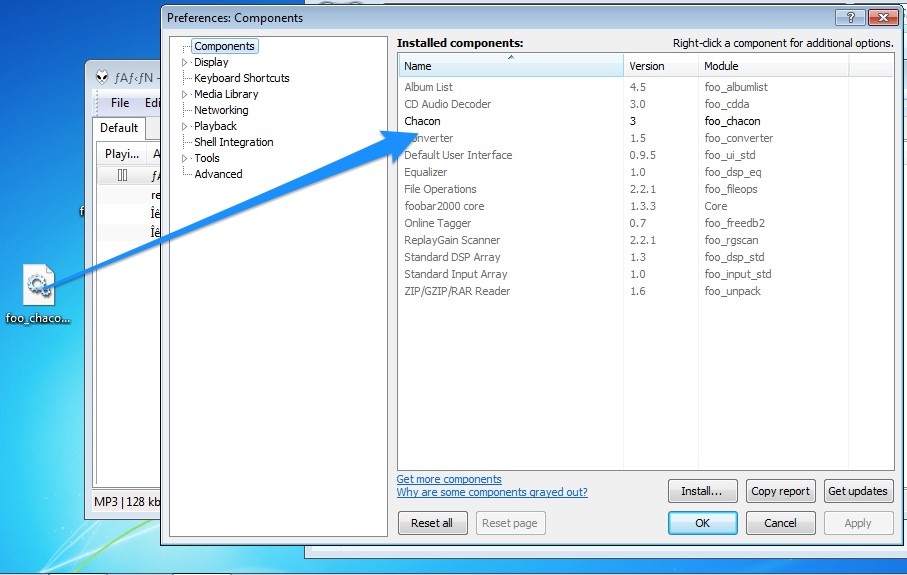
Task: Click the Playi... column header in playlist
Action: [x=121, y=154]
